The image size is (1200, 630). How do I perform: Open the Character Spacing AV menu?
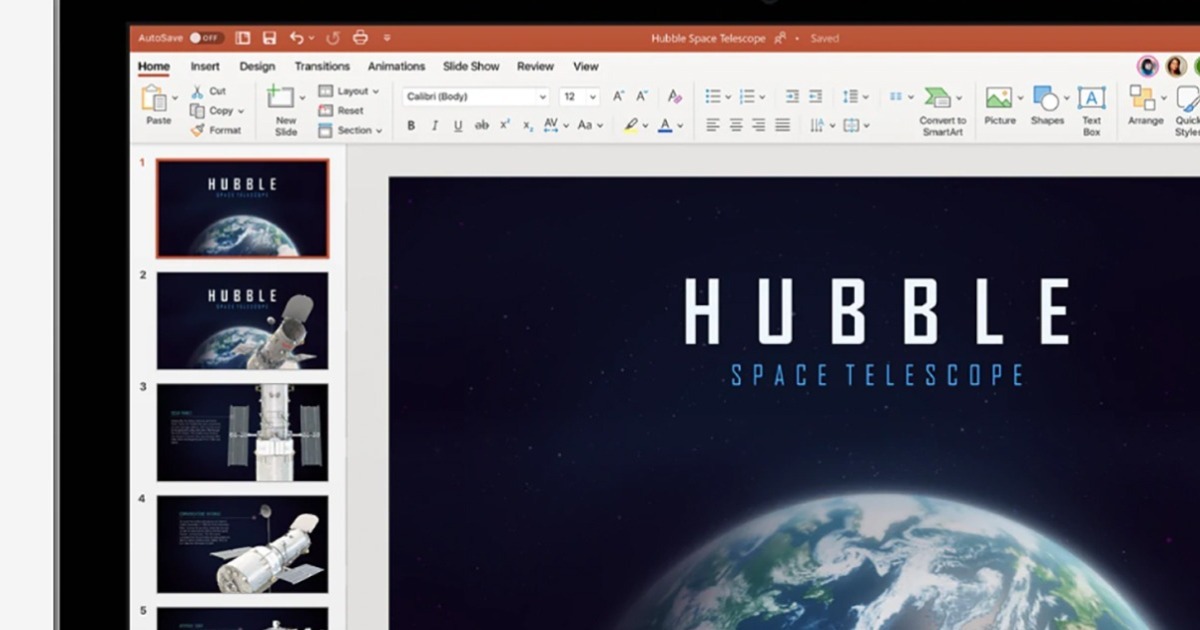[555, 126]
